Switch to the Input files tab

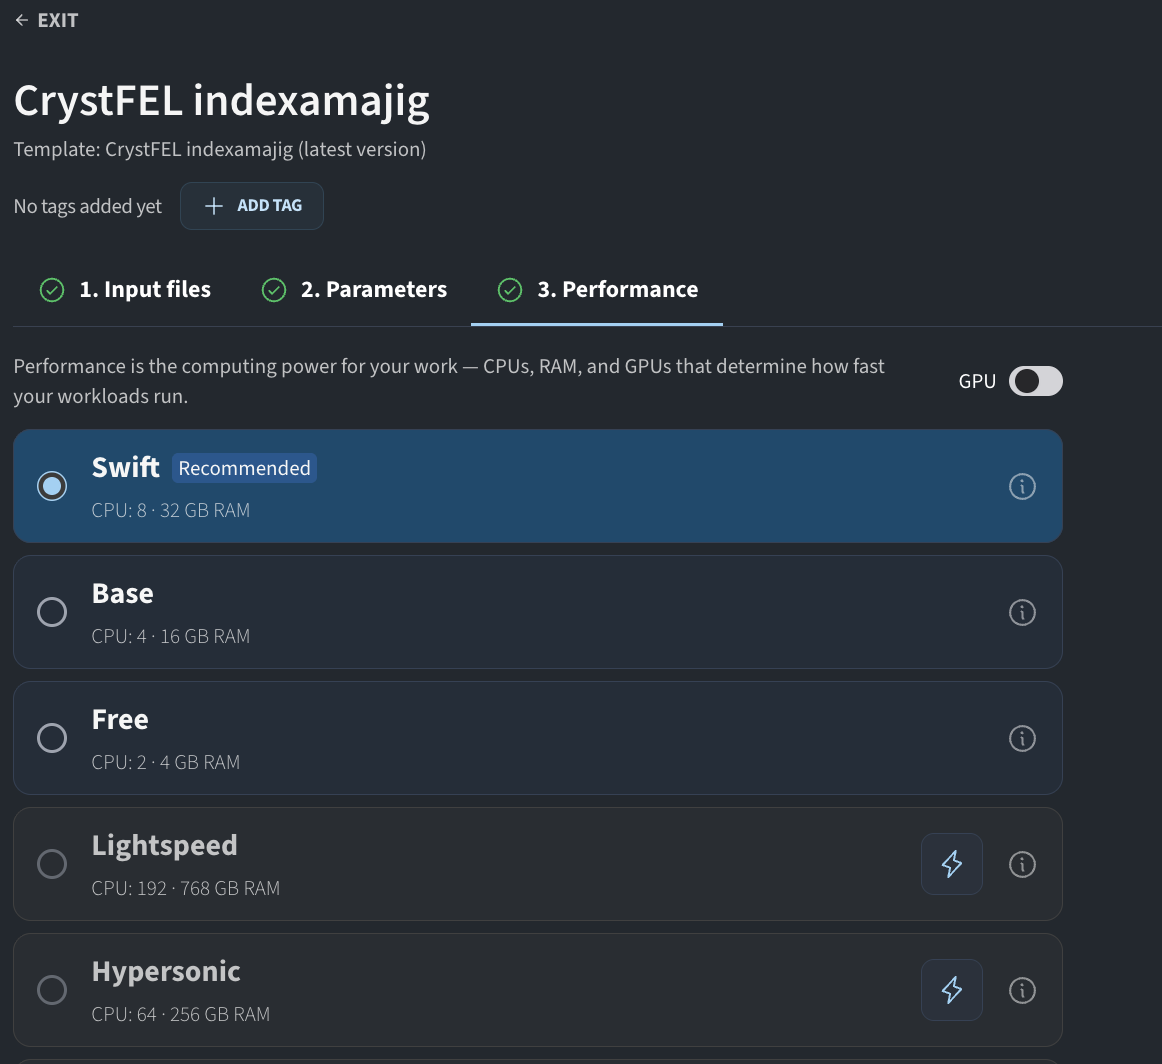(x=124, y=290)
